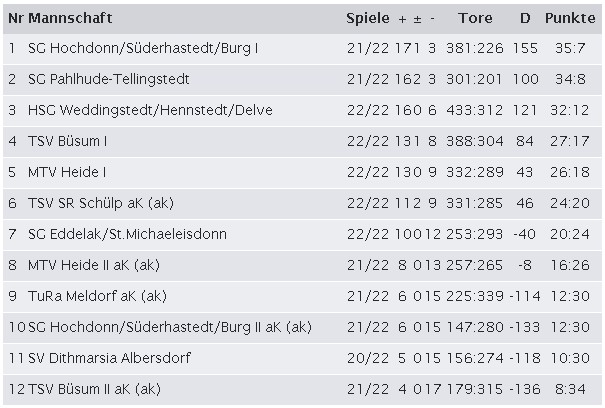
Task: Click the Punkte column header
Action: tap(570, 18)
